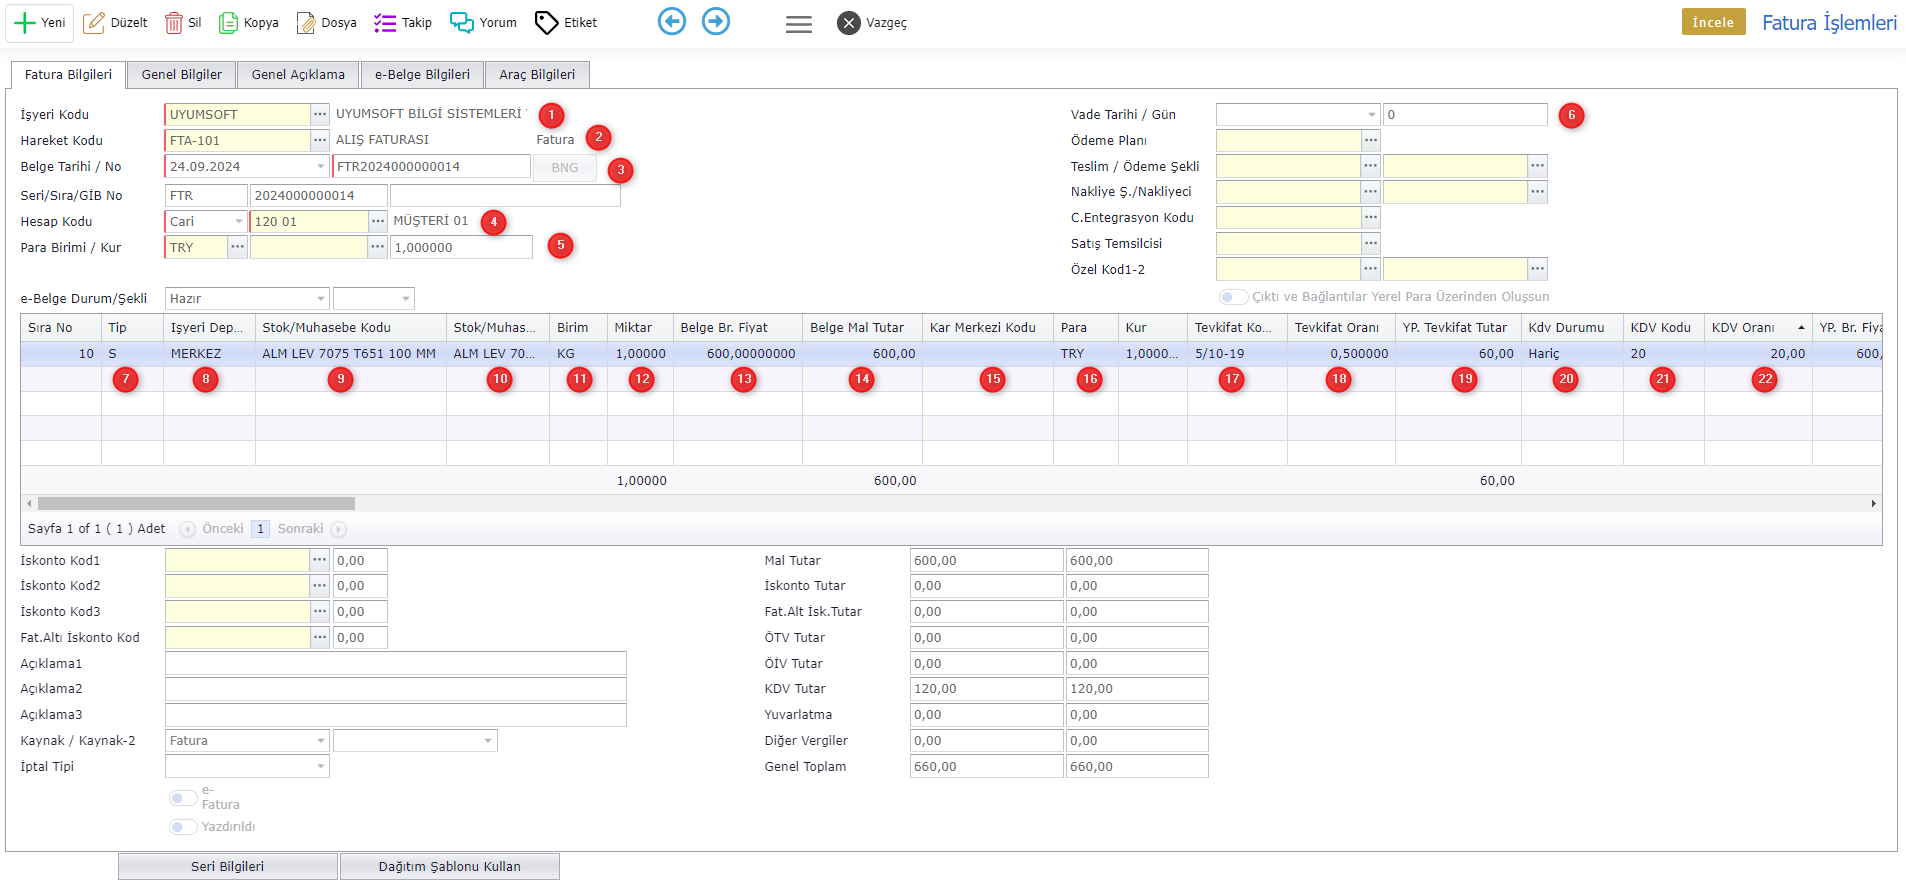This screenshot has height=884, width=1906.
Task: Expand İptal Tipi dropdown
Action: point(320,767)
